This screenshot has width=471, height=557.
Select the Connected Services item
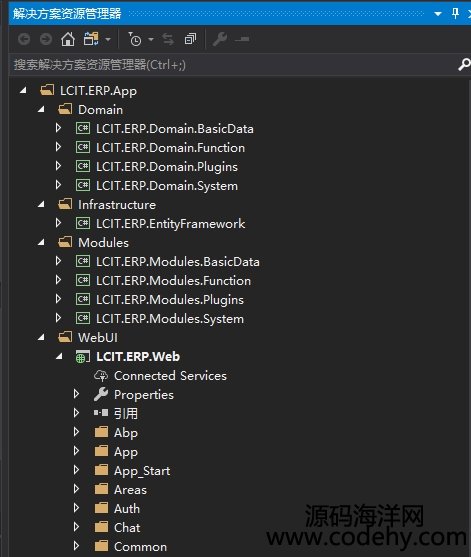tap(170, 376)
